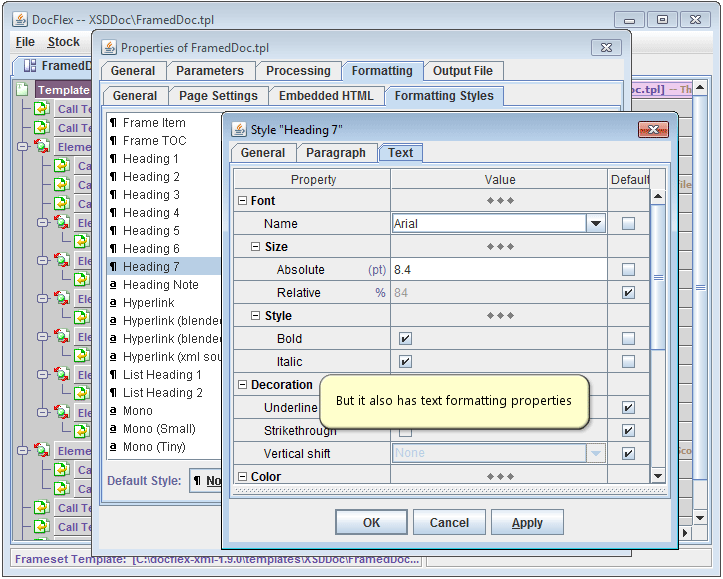
Task: Click the OK button
Action: pos(371,522)
